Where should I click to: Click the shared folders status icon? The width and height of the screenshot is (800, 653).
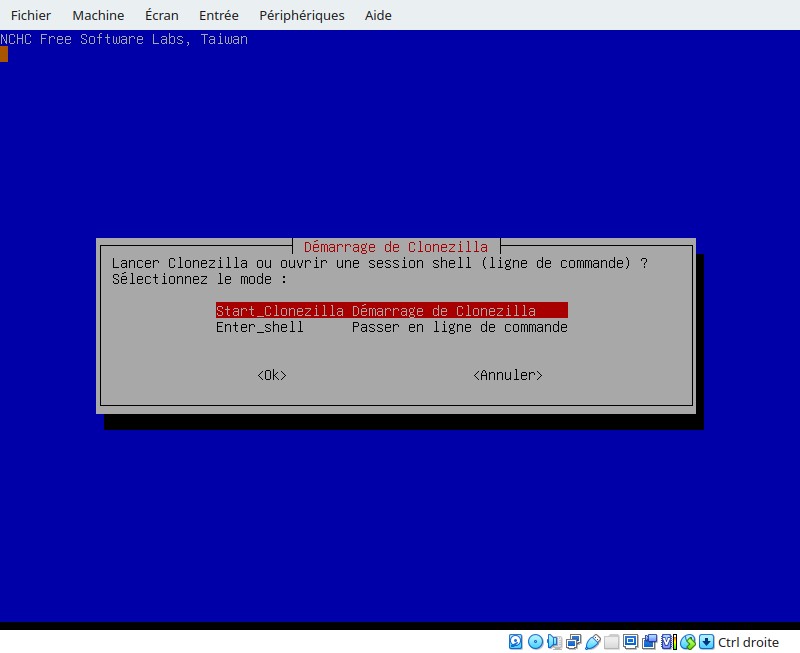611,642
